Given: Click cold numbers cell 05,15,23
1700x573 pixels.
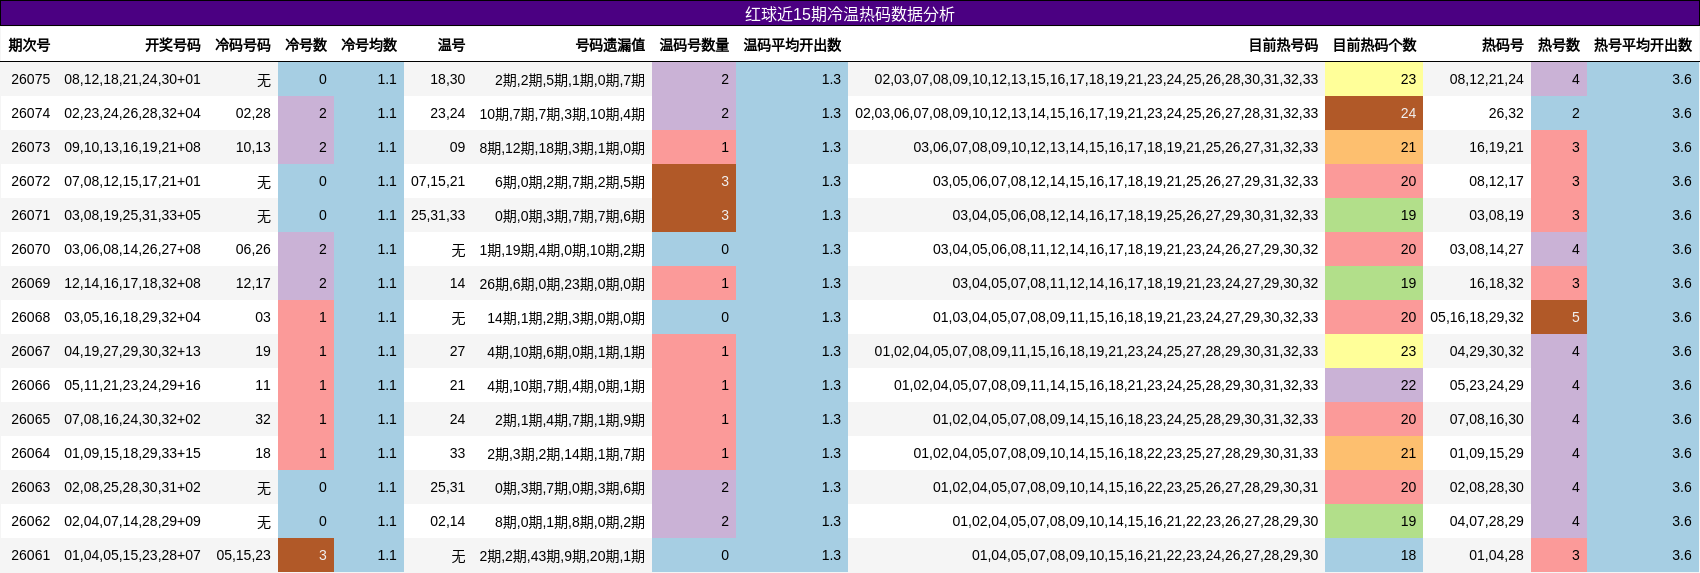Looking at the screenshot, I should [243, 555].
